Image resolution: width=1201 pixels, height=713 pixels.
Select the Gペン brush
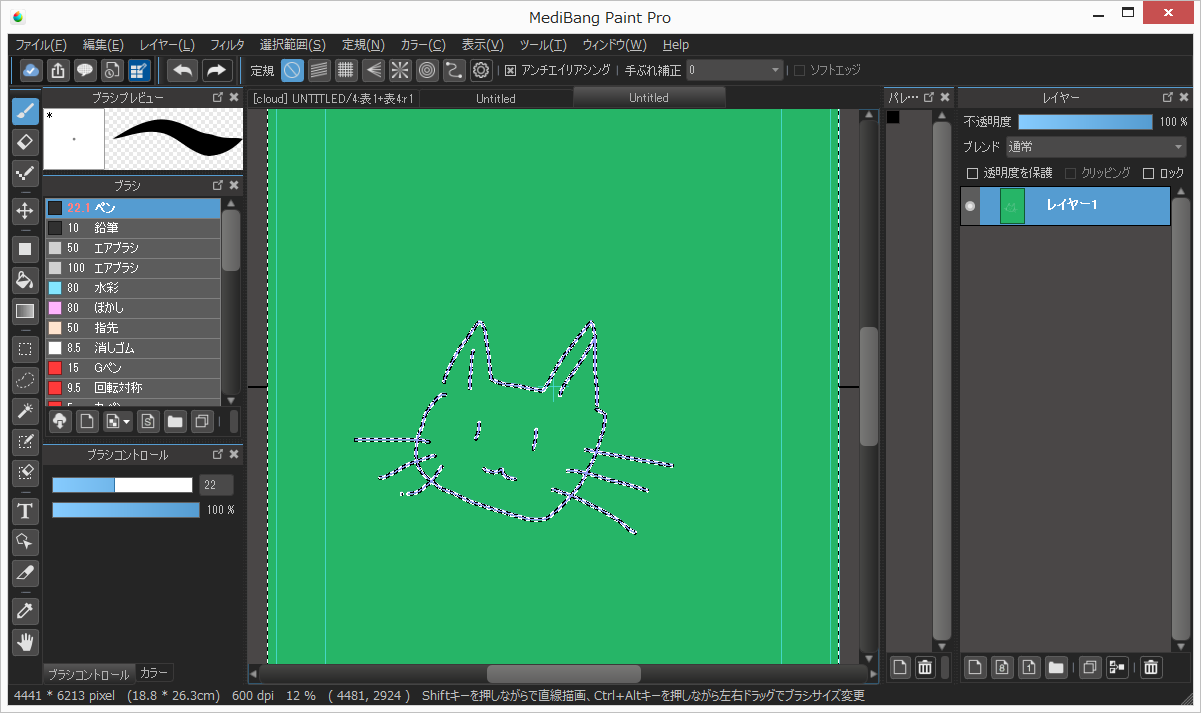(132, 368)
